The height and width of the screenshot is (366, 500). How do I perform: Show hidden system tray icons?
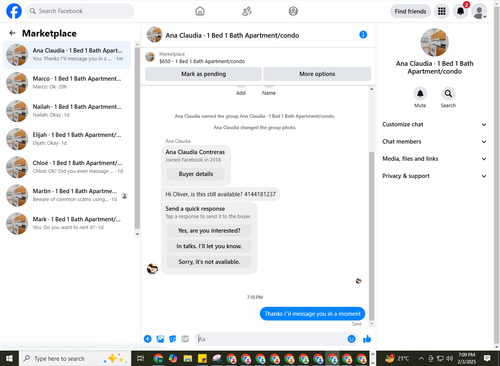(x=421, y=359)
